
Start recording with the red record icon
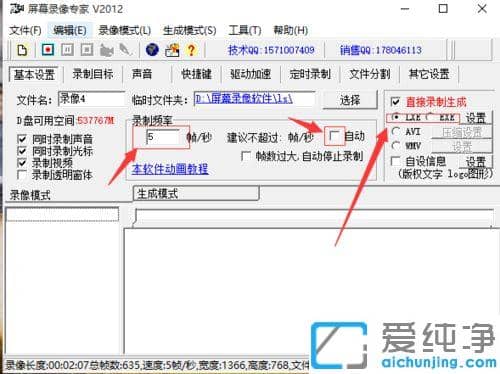(48, 50)
